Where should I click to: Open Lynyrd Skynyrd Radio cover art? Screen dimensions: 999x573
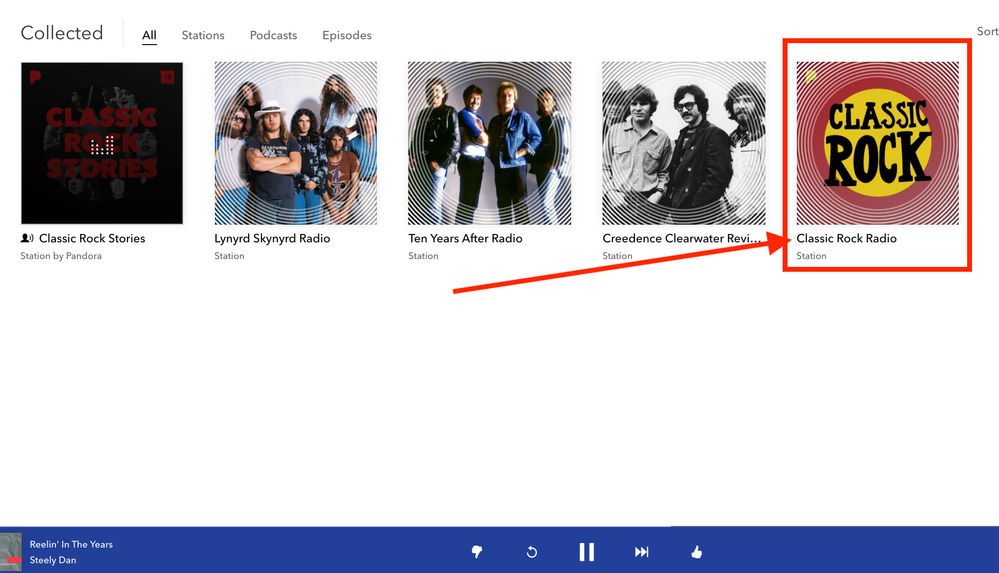pyautogui.click(x=296, y=143)
